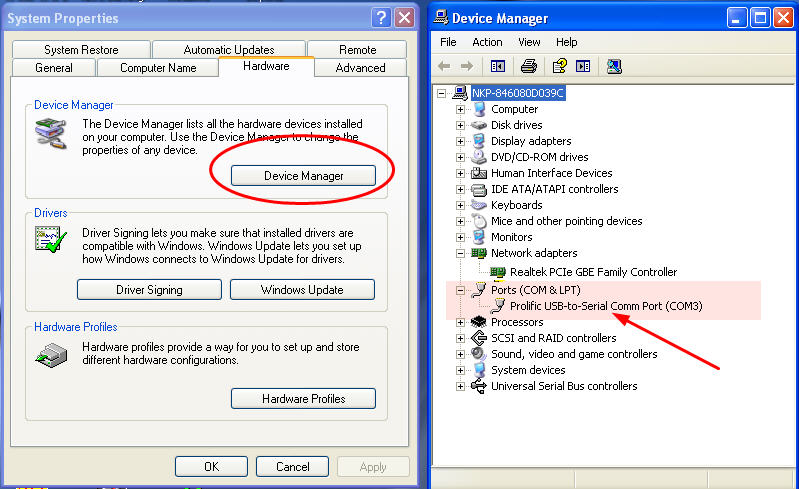Click the Scan for hardware changes icon
The height and width of the screenshot is (489, 799).
click(x=614, y=66)
